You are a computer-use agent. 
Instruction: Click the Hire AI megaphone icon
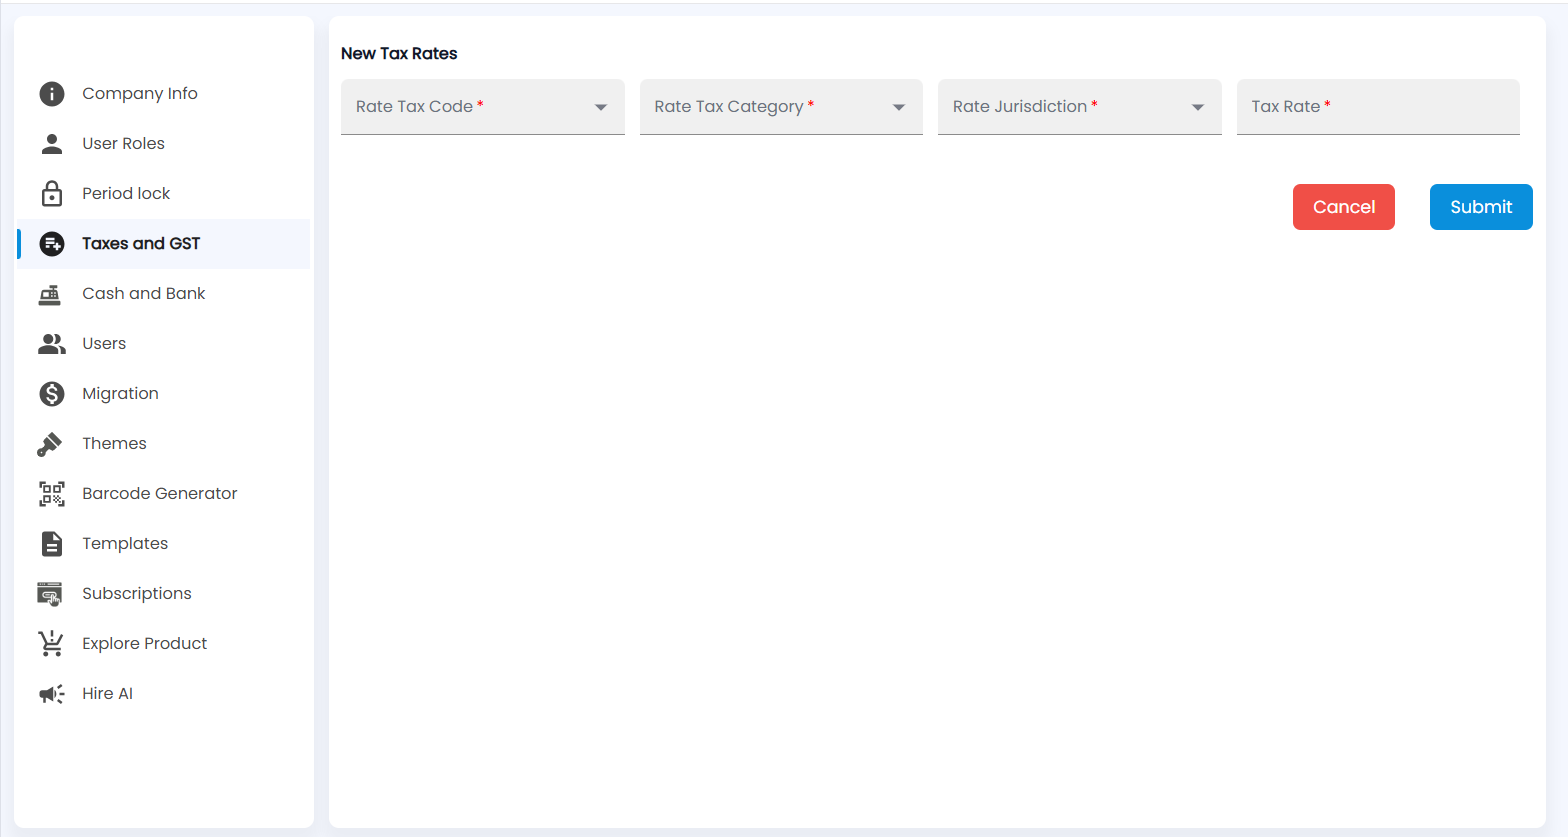[x=52, y=694]
